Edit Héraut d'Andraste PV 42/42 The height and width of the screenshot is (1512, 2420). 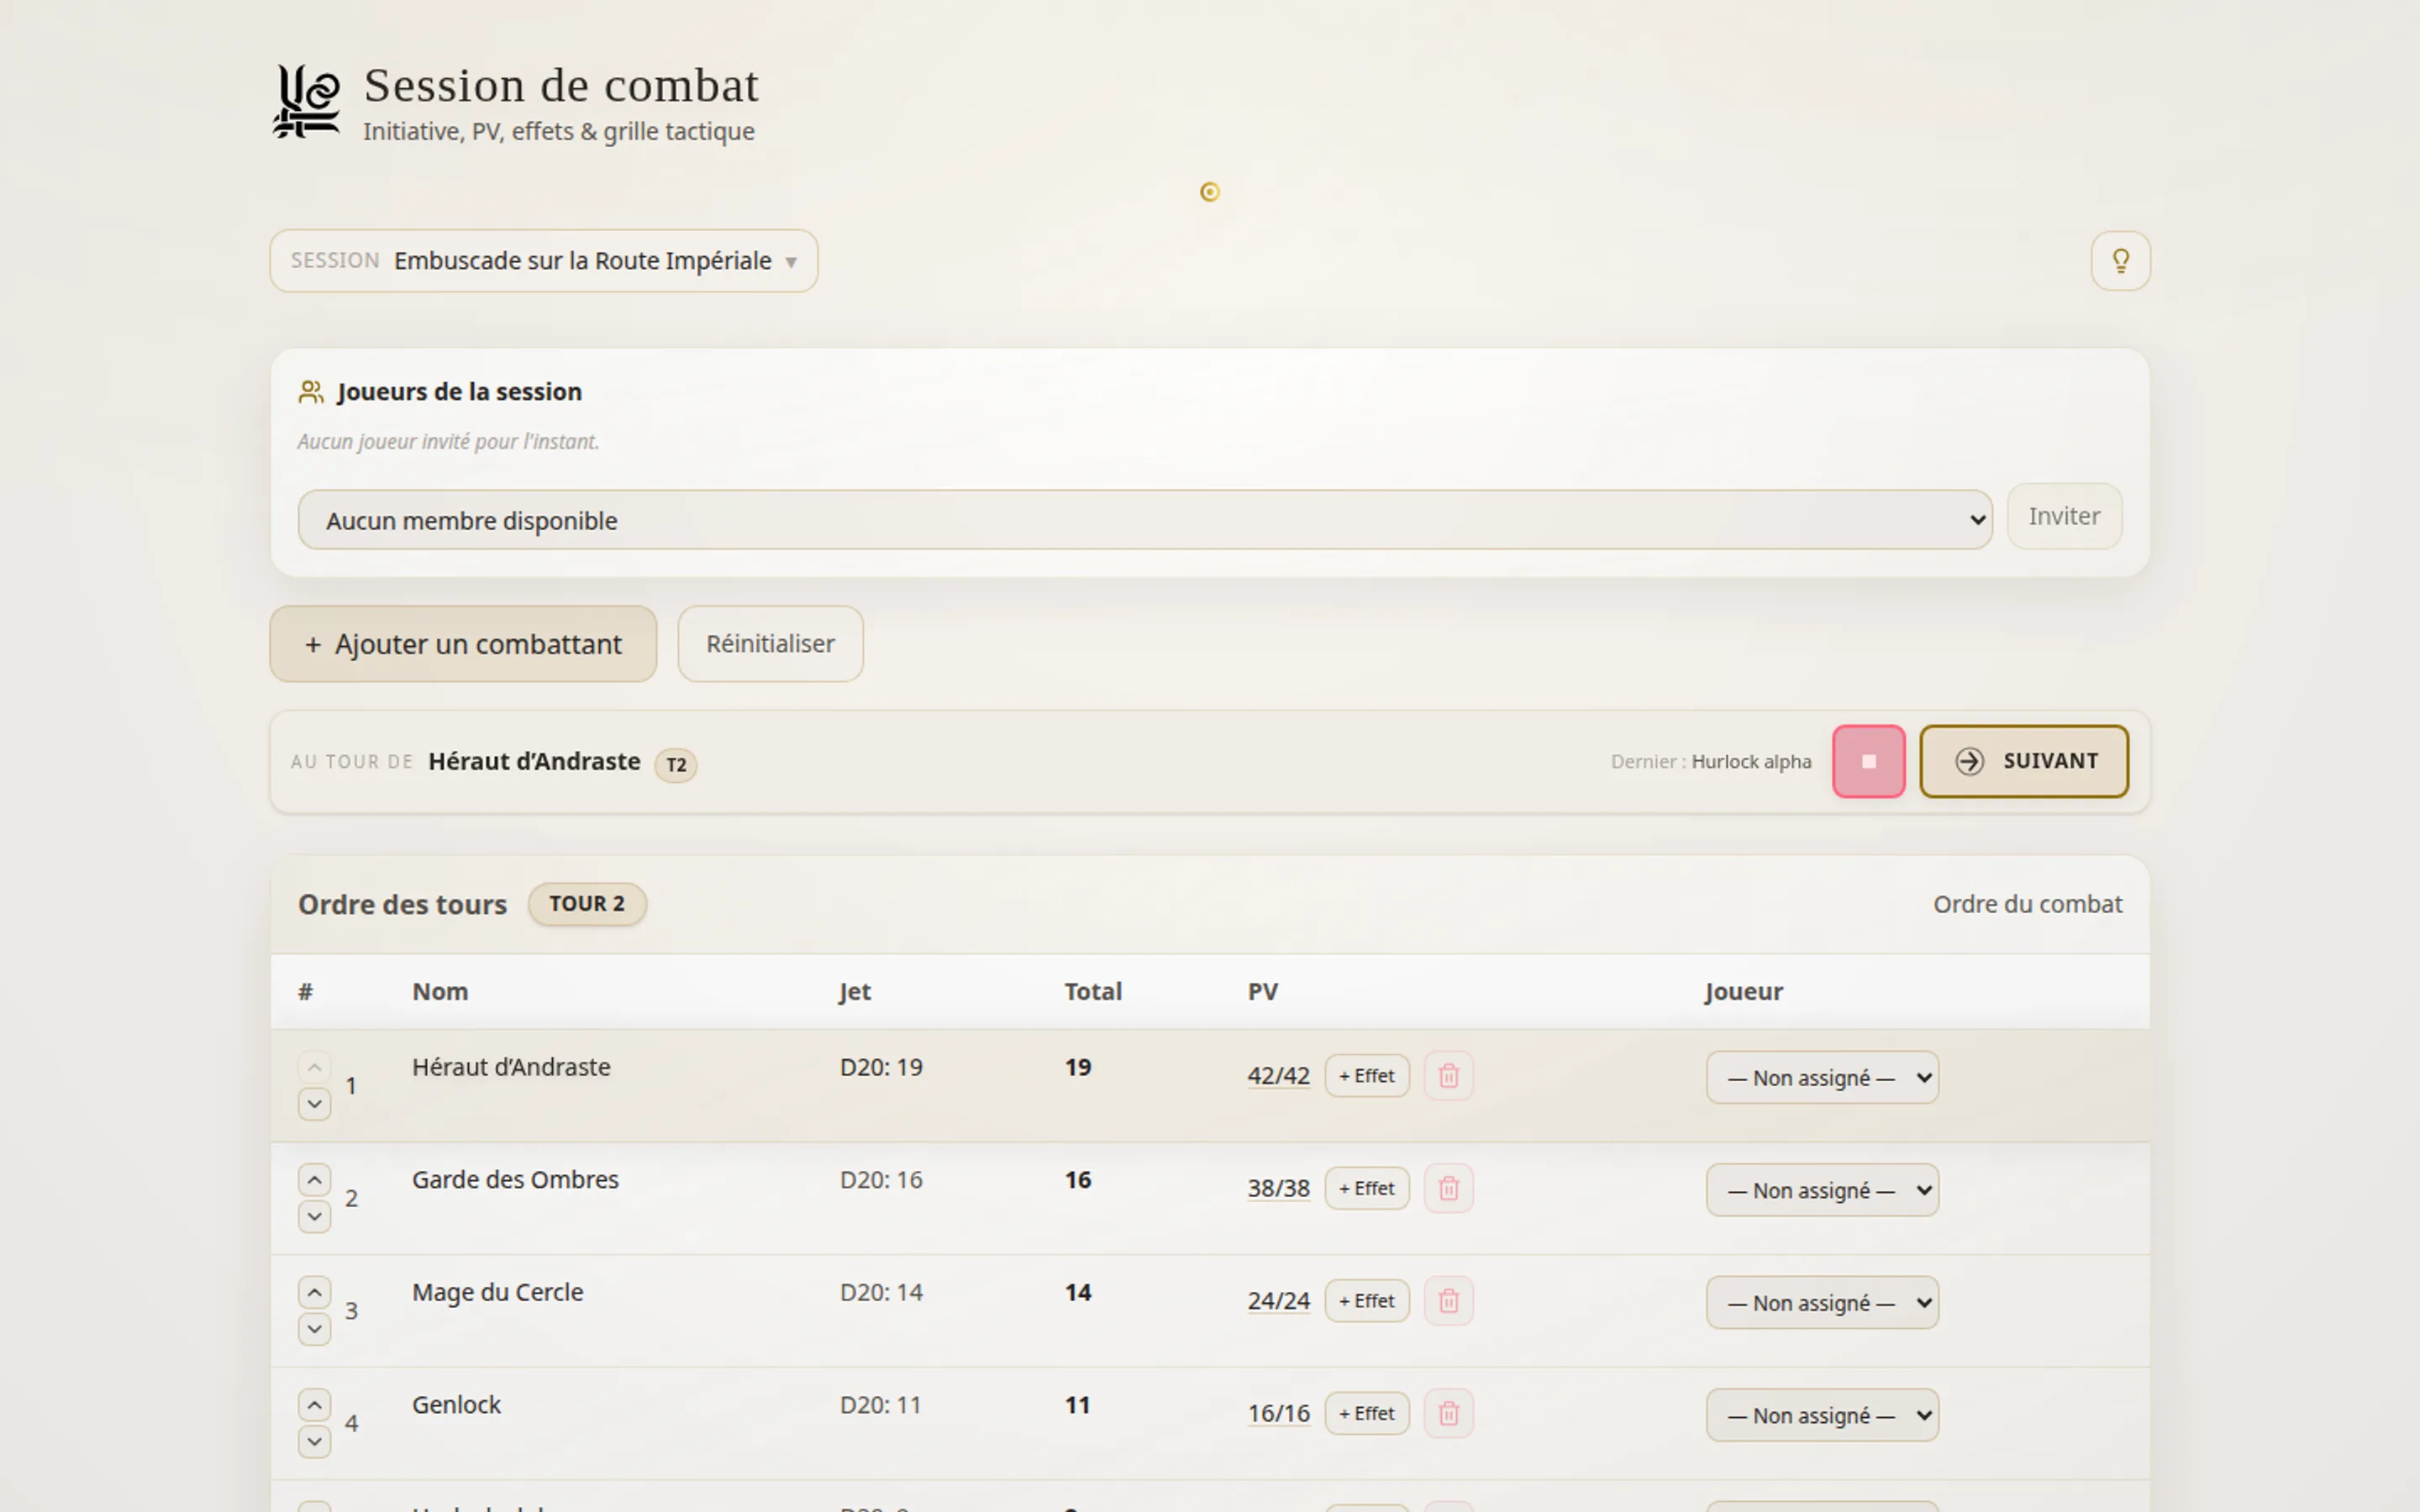click(1278, 1076)
